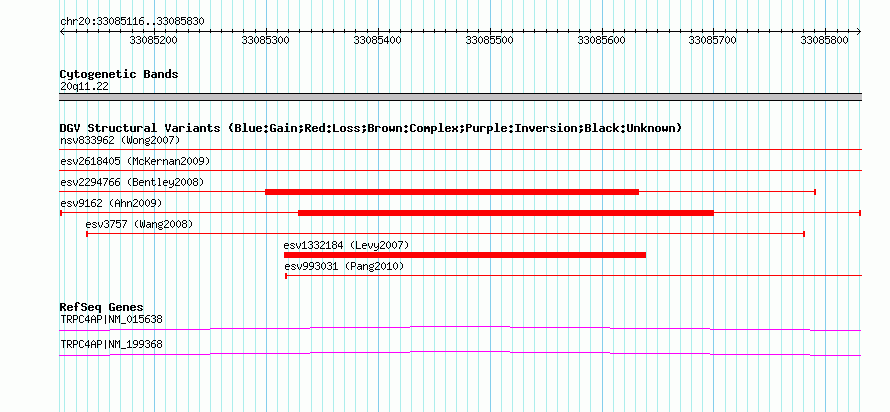Image resolution: width=890 pixels, height=412 pixels.
Task: Open the RefSeq Genes track title
Action: pos(101,308)
